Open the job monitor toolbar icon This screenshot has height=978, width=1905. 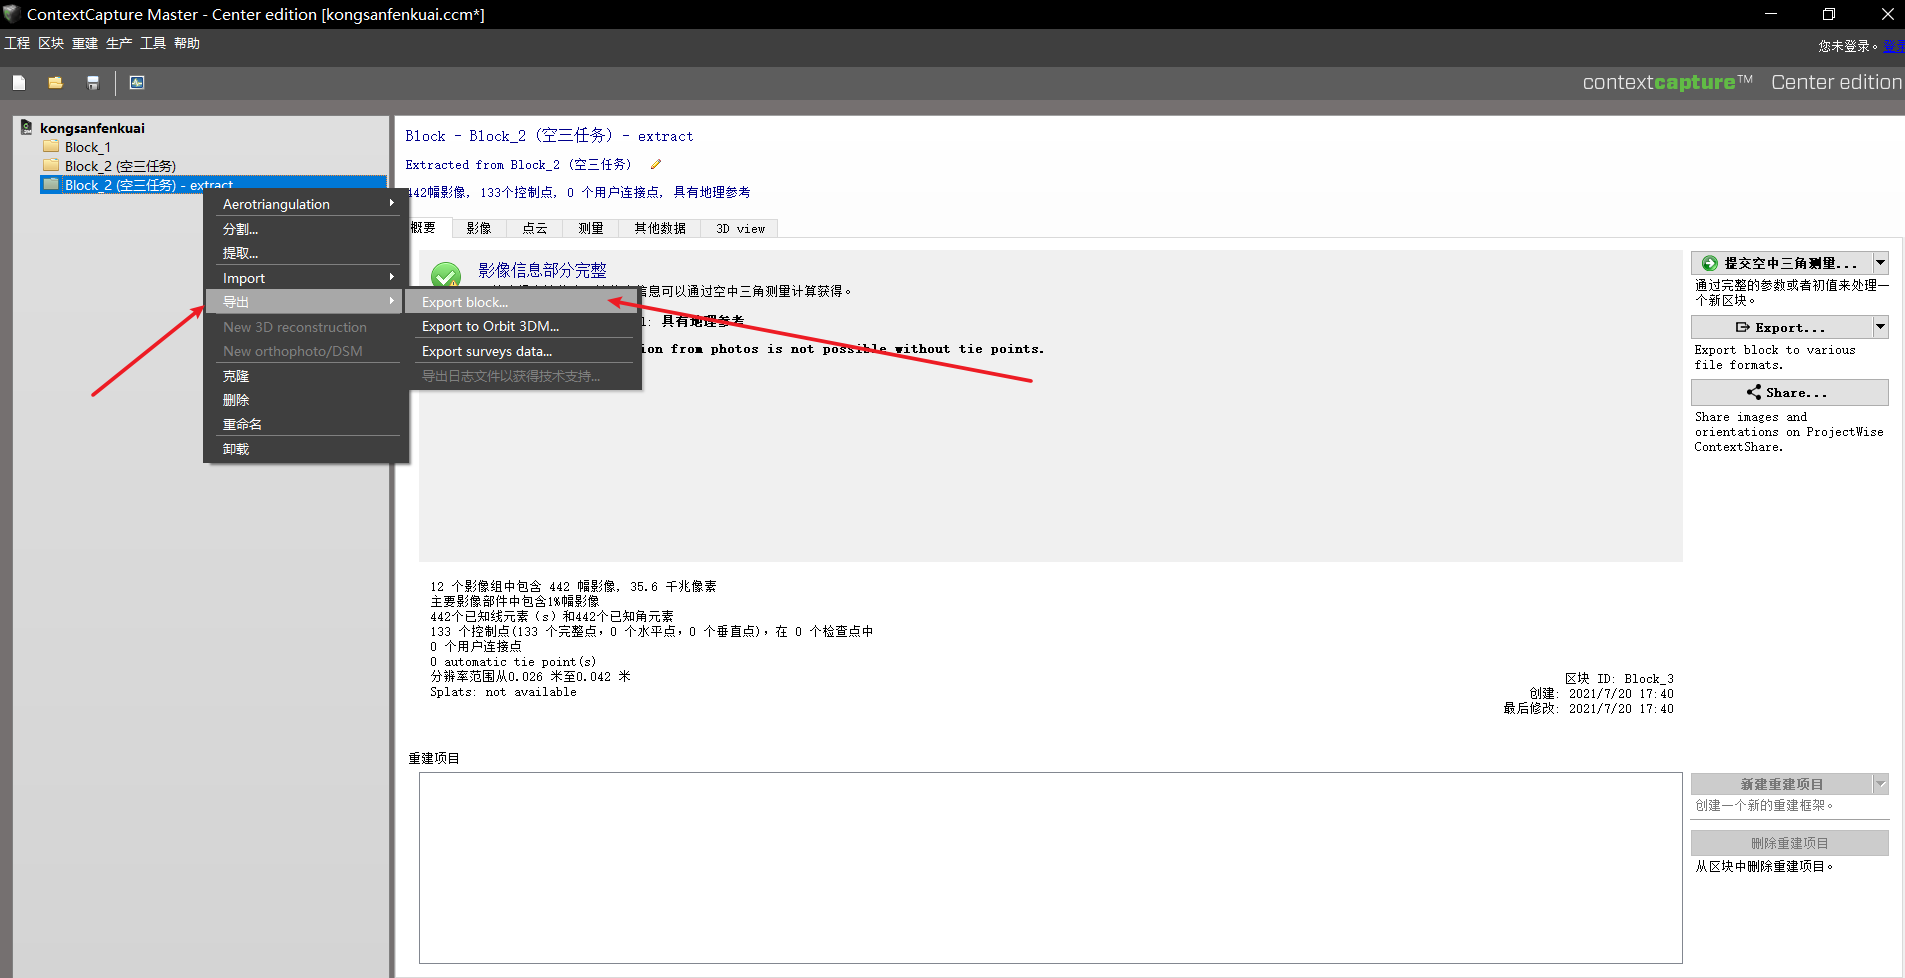(x=137, y=83)
